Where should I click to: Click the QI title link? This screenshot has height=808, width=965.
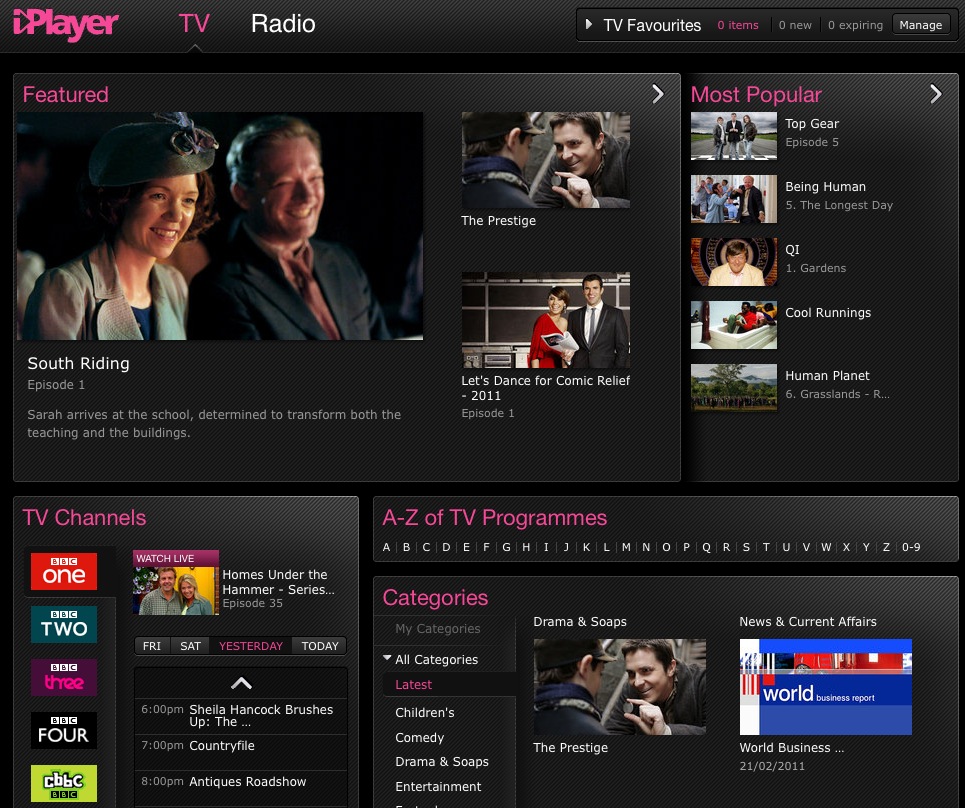[x=792, y=250]
